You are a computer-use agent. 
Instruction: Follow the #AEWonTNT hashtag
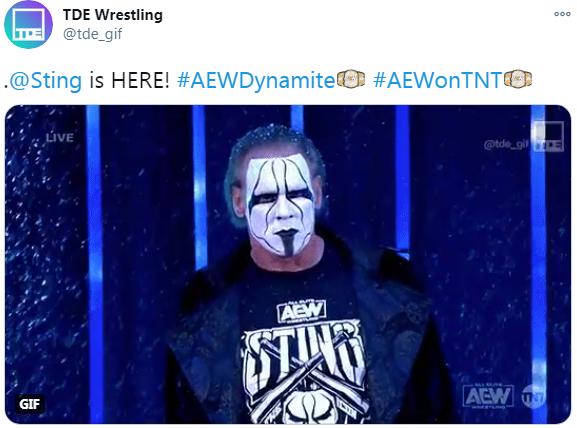tap(438, 80)
